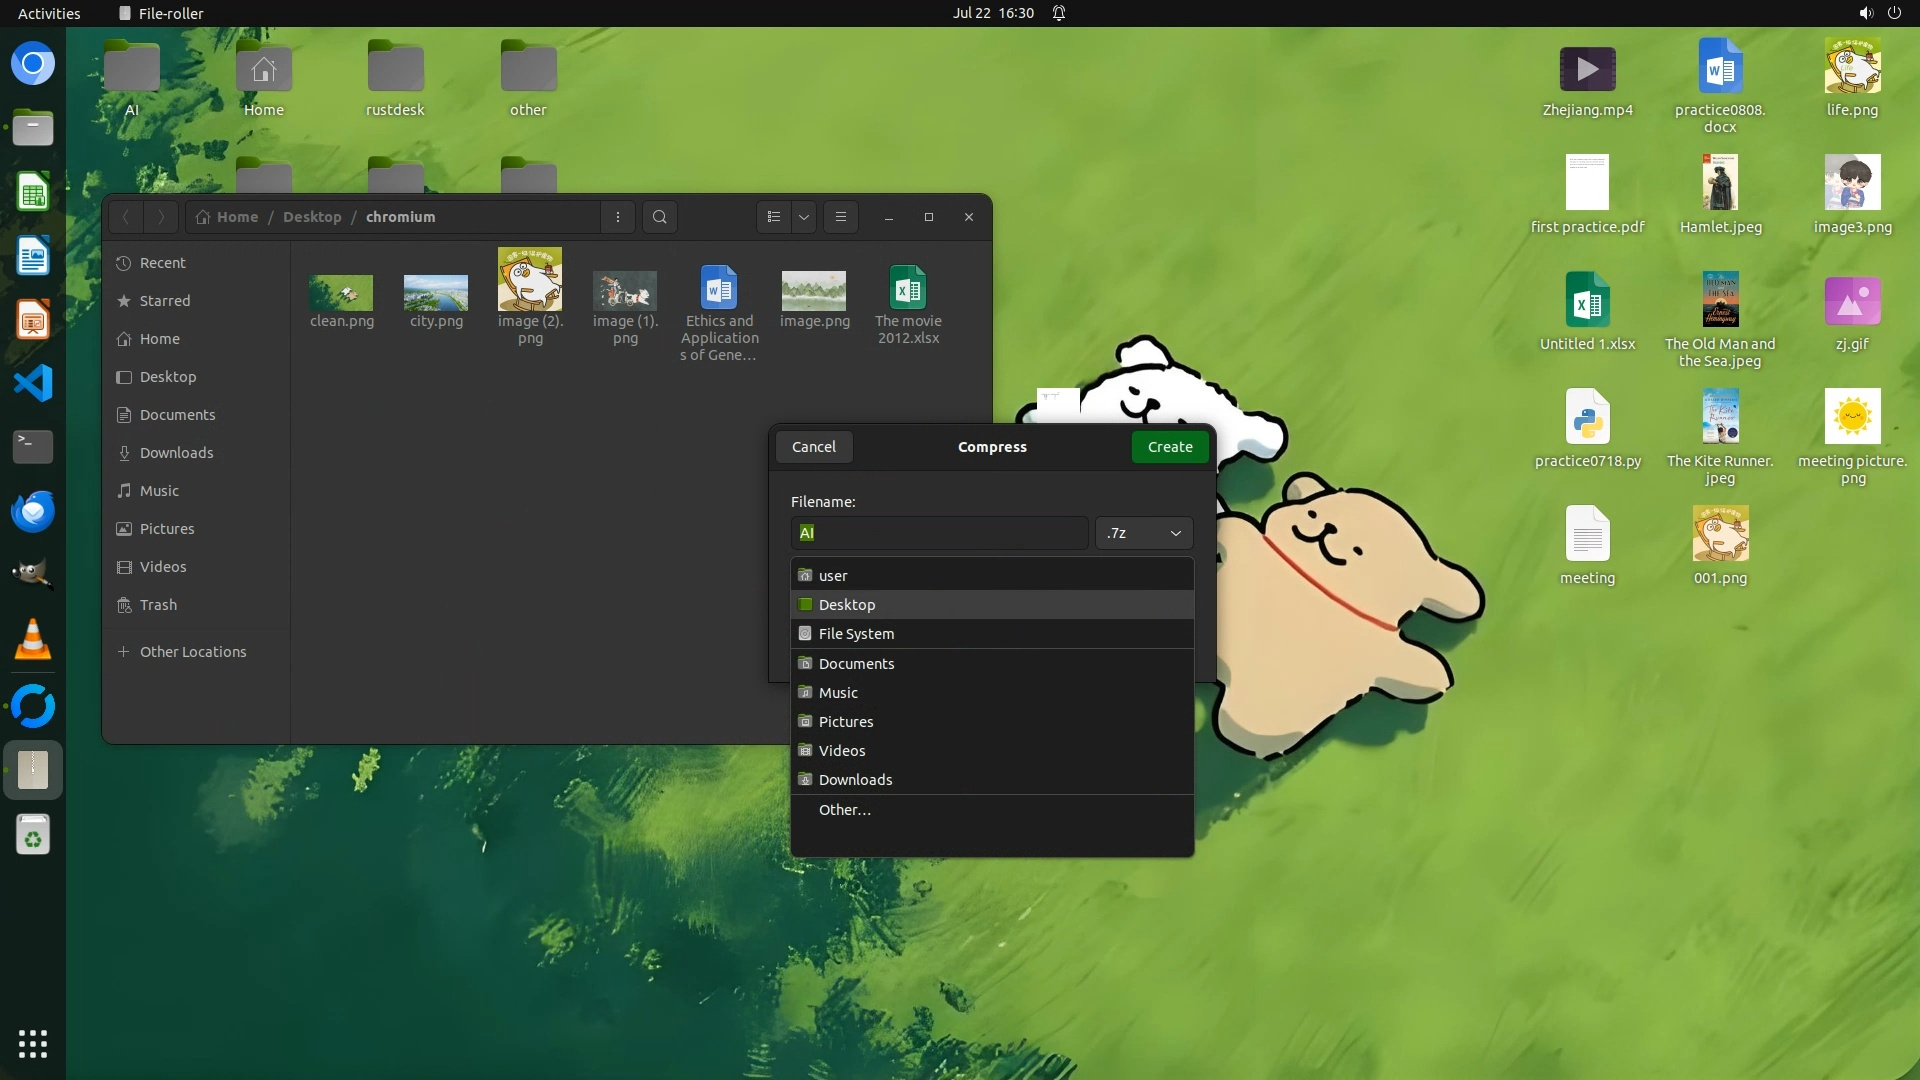Choose Downloads from the location list
Image resolution: width=1920 pixels, height=1080 pixels.
[855, 780]
